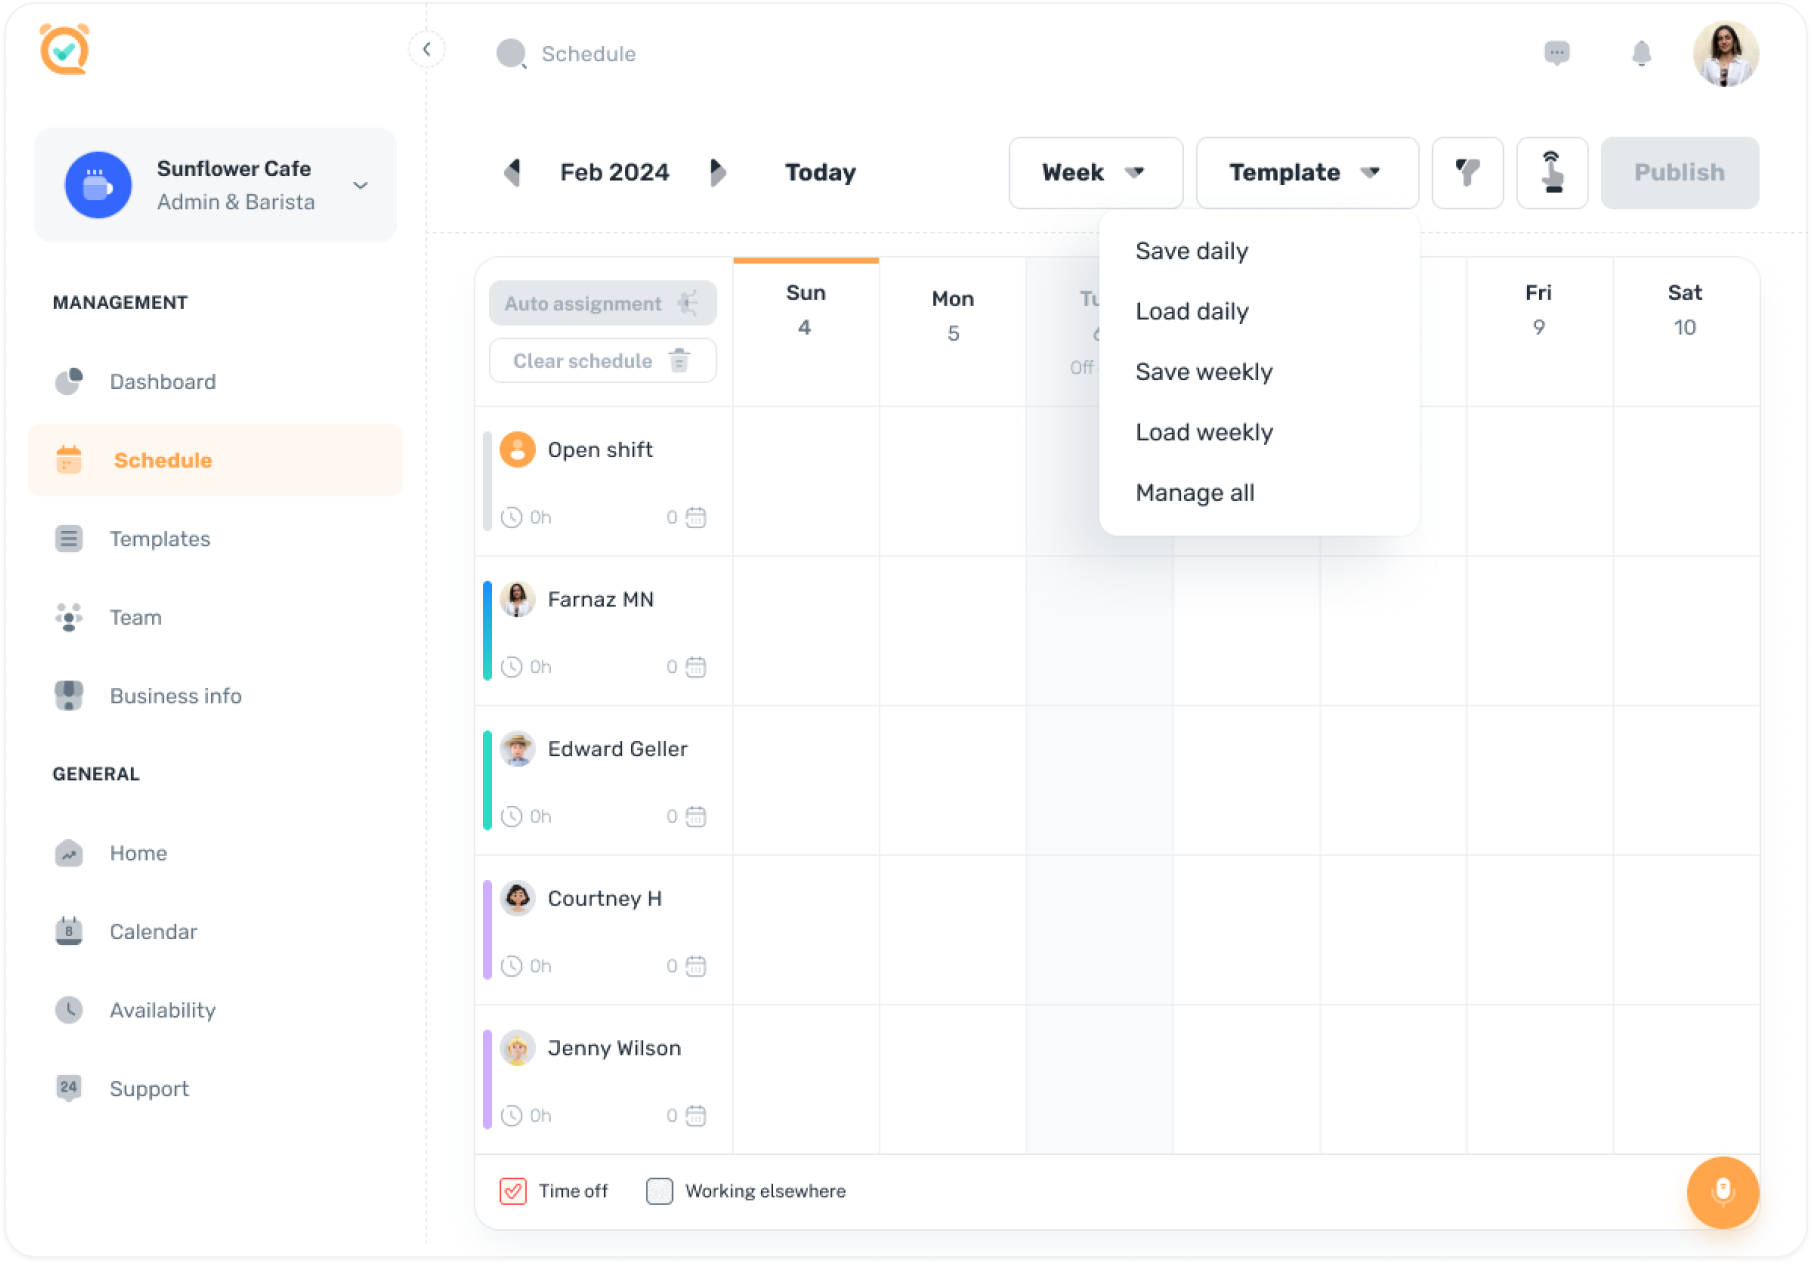Click the notifications bell icon
The width and height of the screenshot is (1812, 1264).
point(1641,54)
